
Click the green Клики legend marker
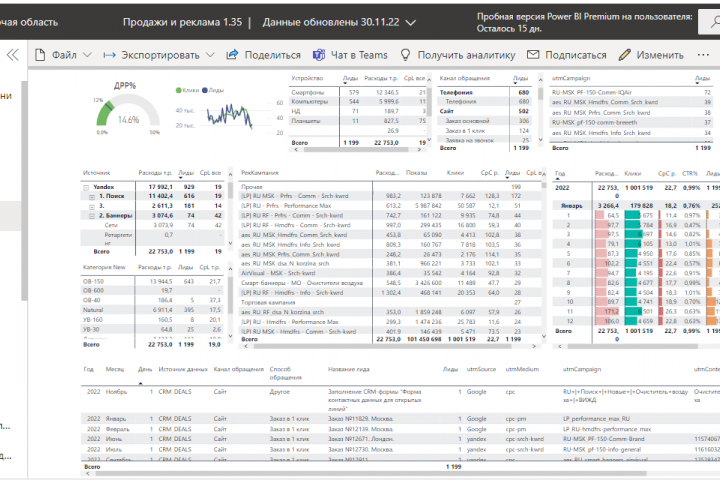[179, 90]
